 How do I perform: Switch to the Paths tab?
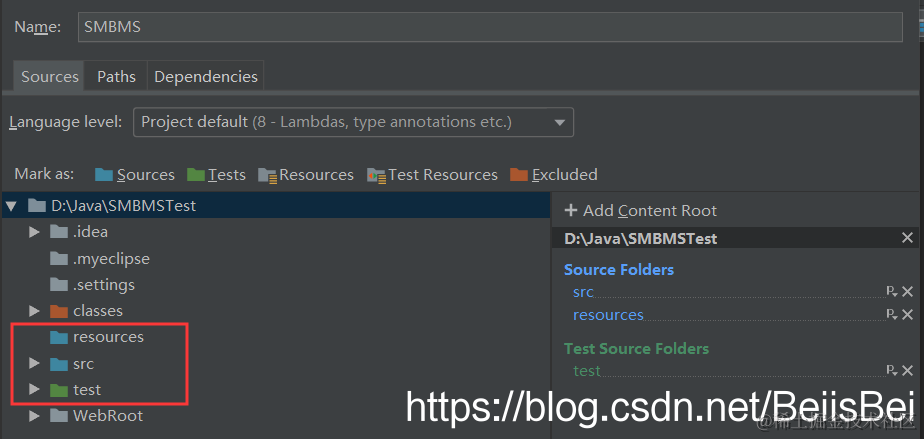(x=116, y=77)
